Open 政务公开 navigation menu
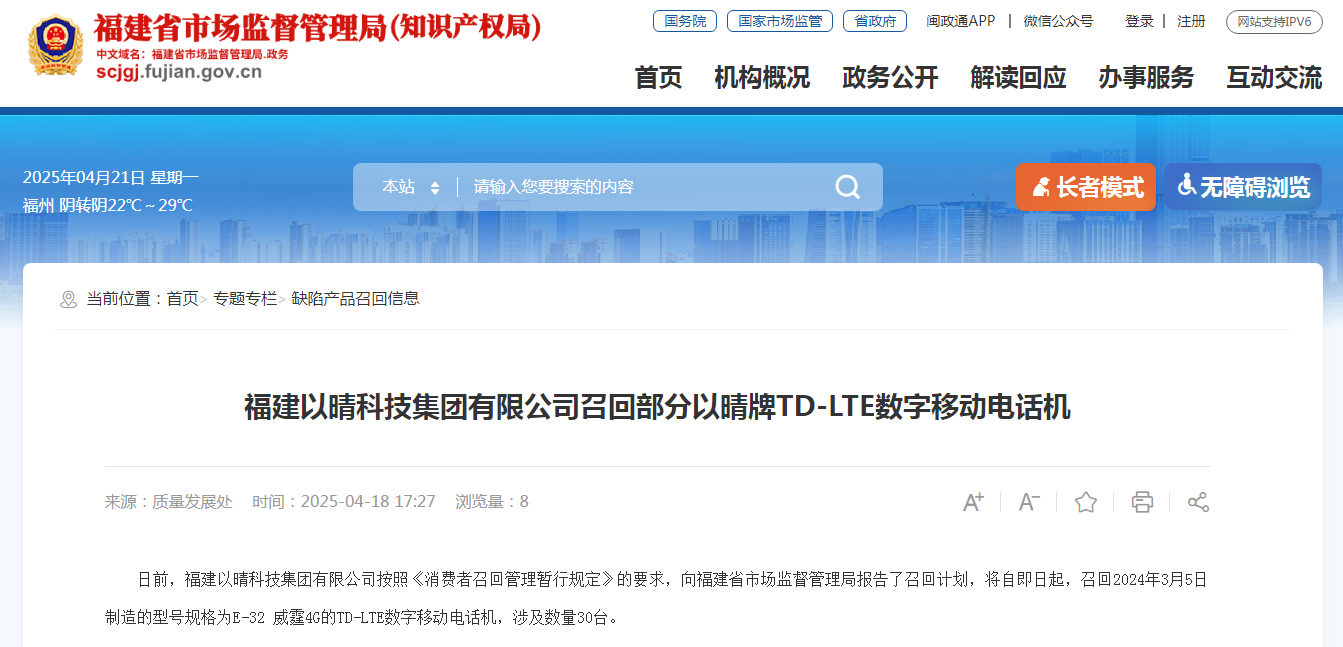 pos(890,77)
